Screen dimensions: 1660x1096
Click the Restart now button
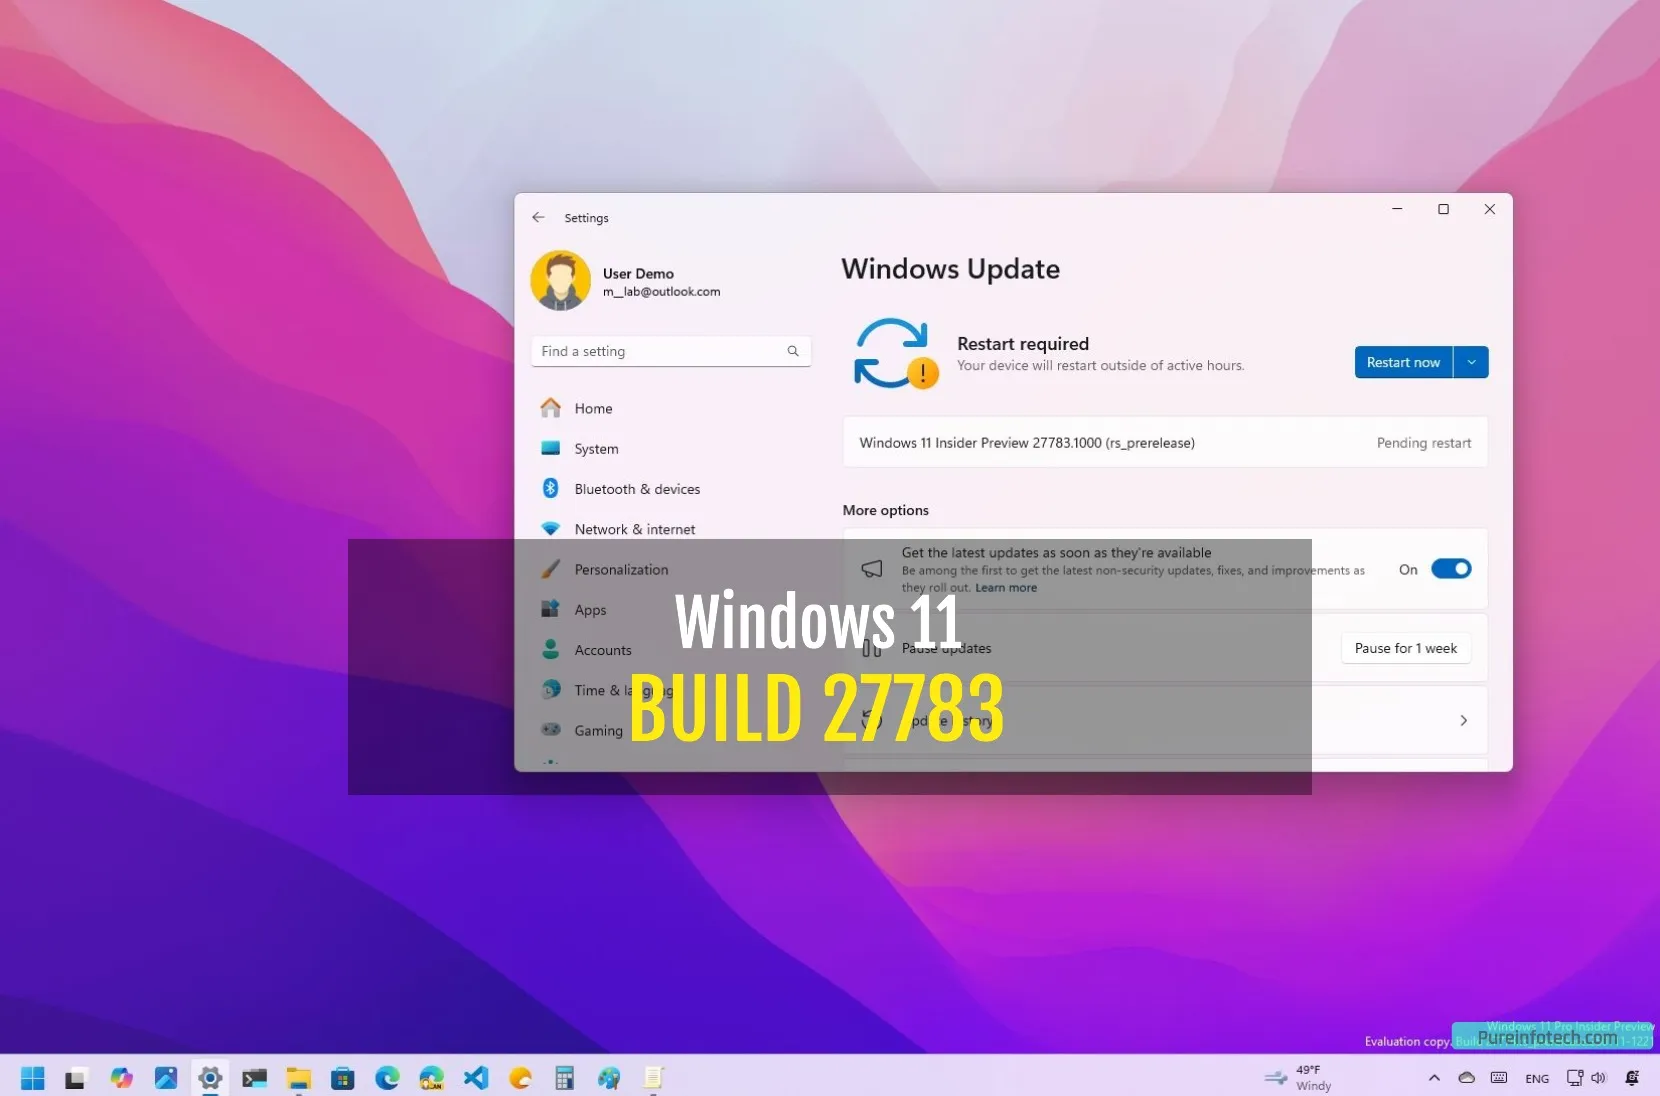click(1403, 362)
